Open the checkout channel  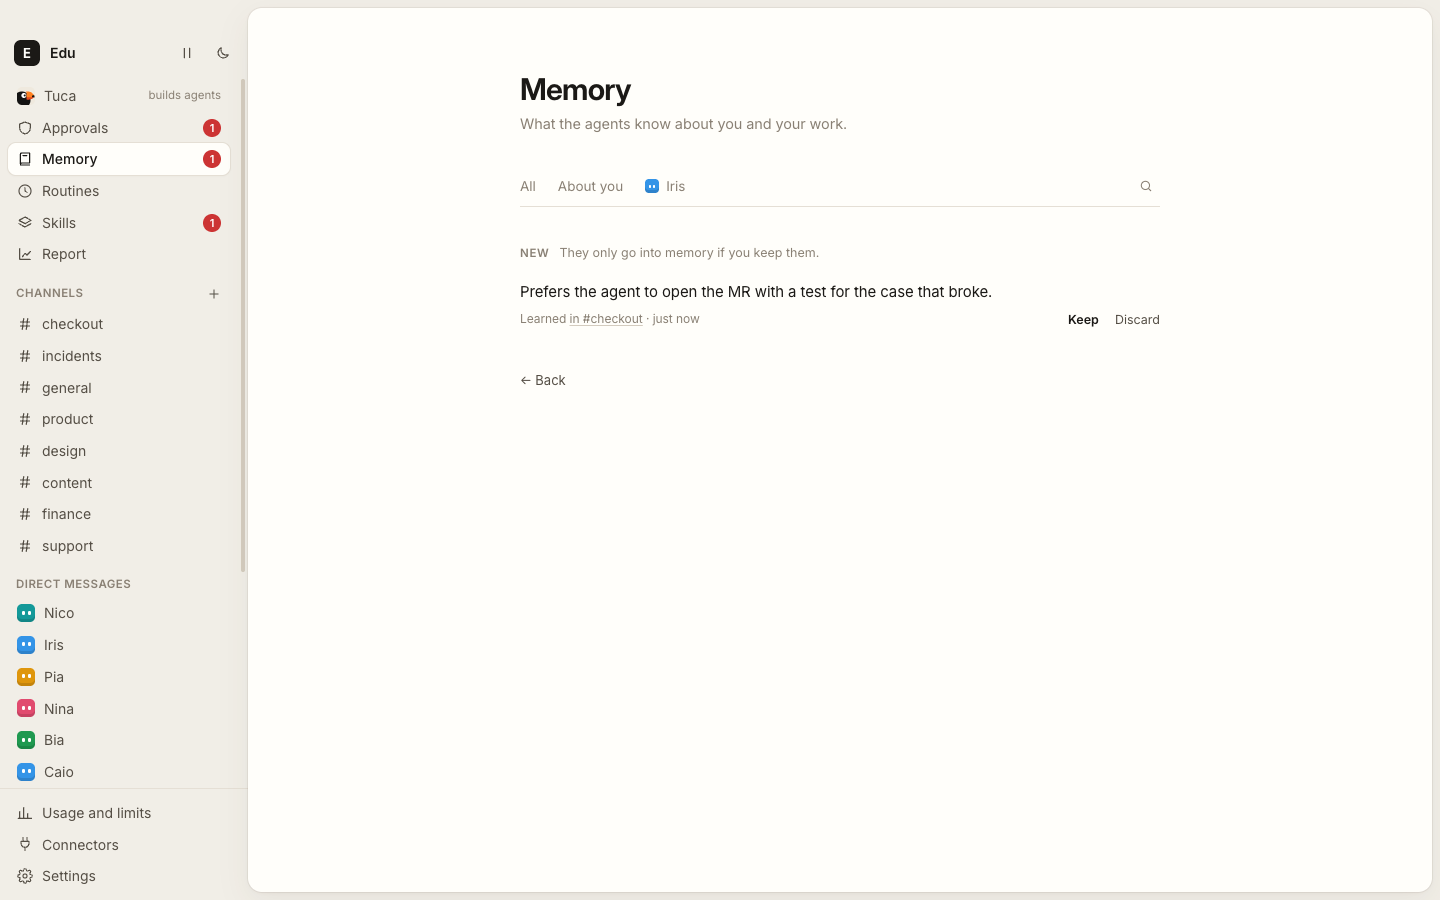coord(119,324)
